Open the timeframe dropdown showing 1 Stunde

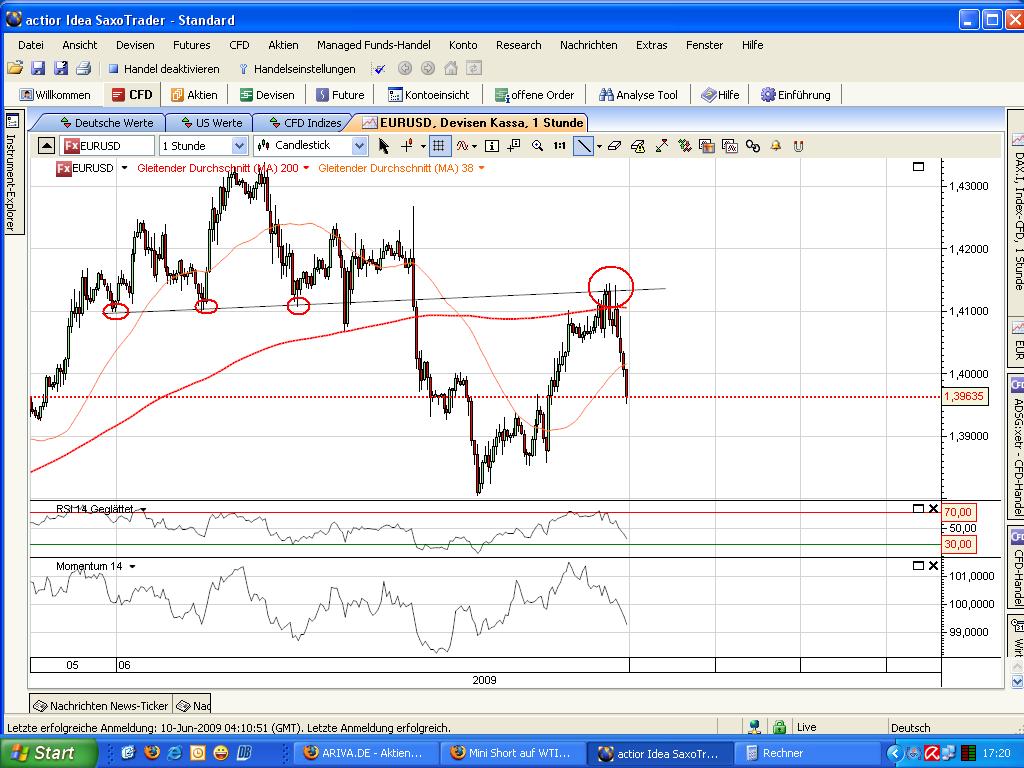point(239,145)
